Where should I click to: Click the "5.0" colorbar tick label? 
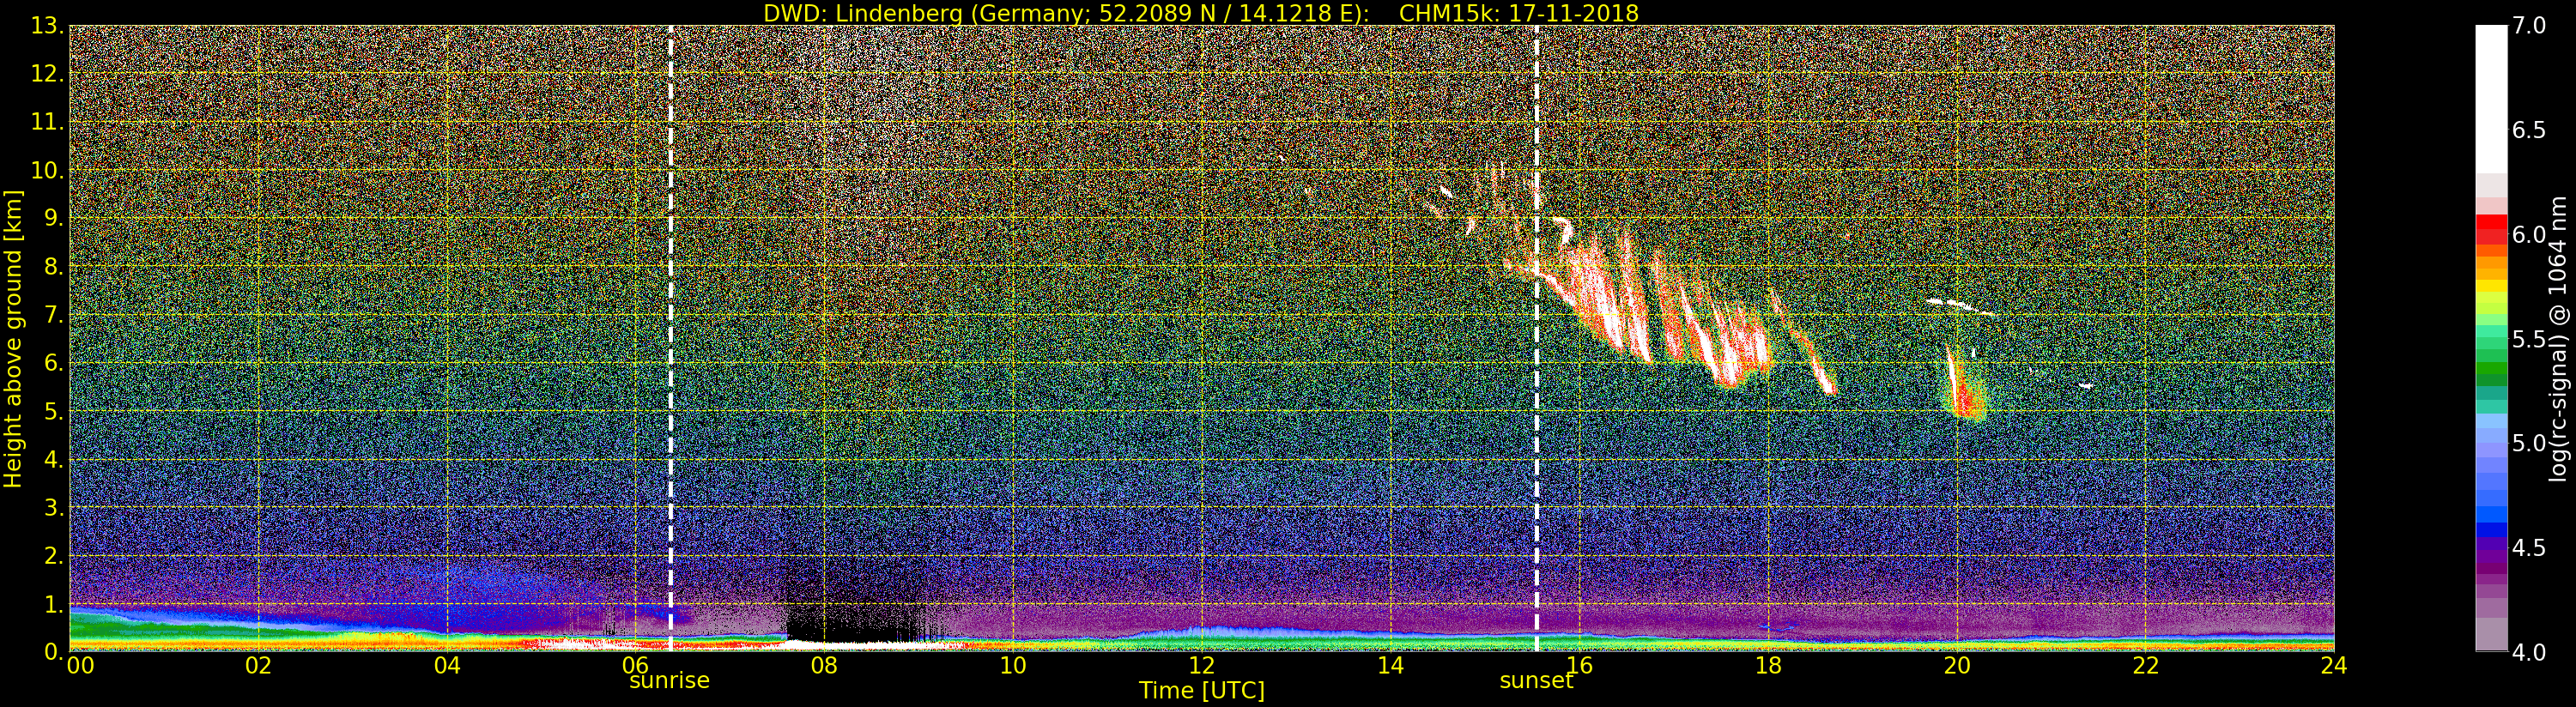(2529, 443)
